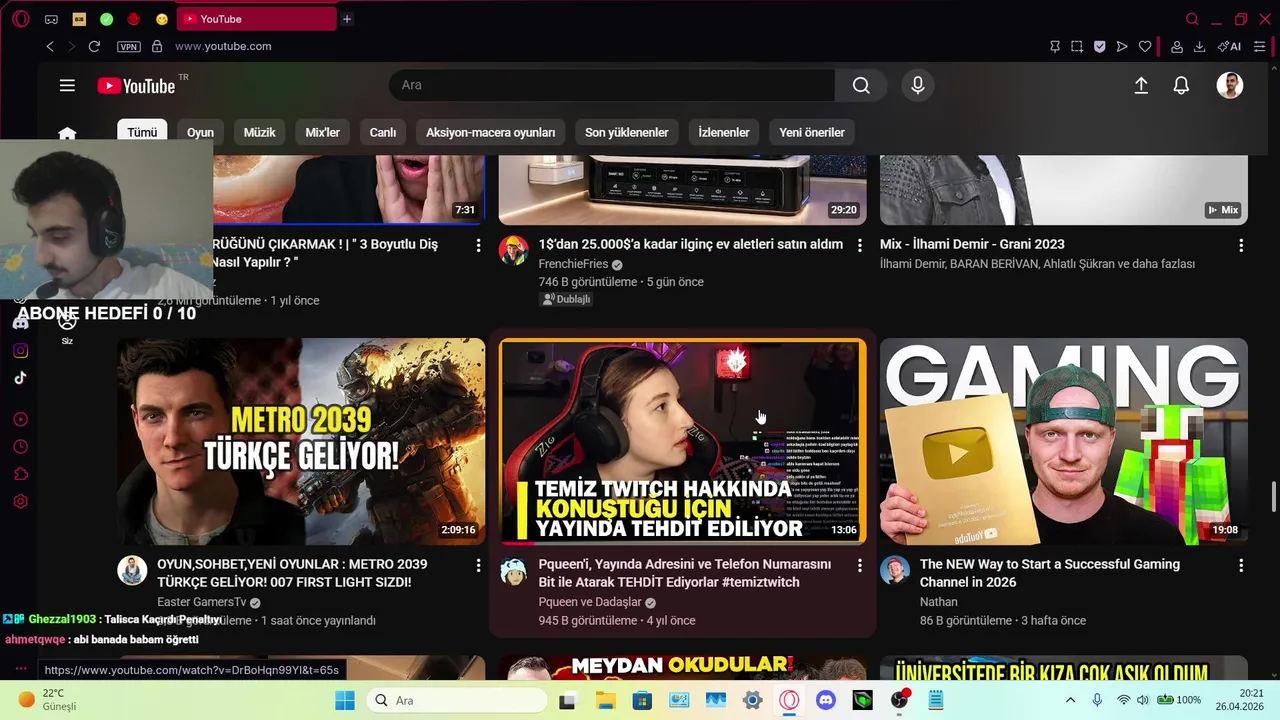Image resolution: width=1280 pixels, height=720 pixels.
Task: Focus the YouTube 'Ara' search box
Action: [x=612, y=86]
